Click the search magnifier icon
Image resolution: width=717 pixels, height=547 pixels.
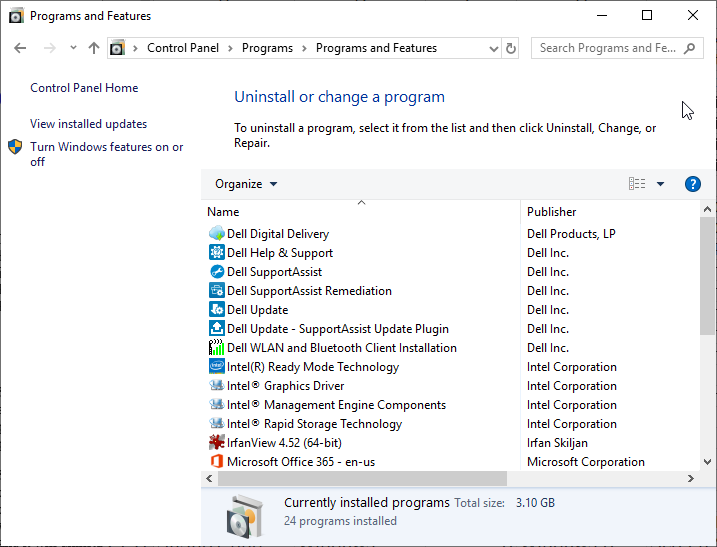(x=690, y=48)
